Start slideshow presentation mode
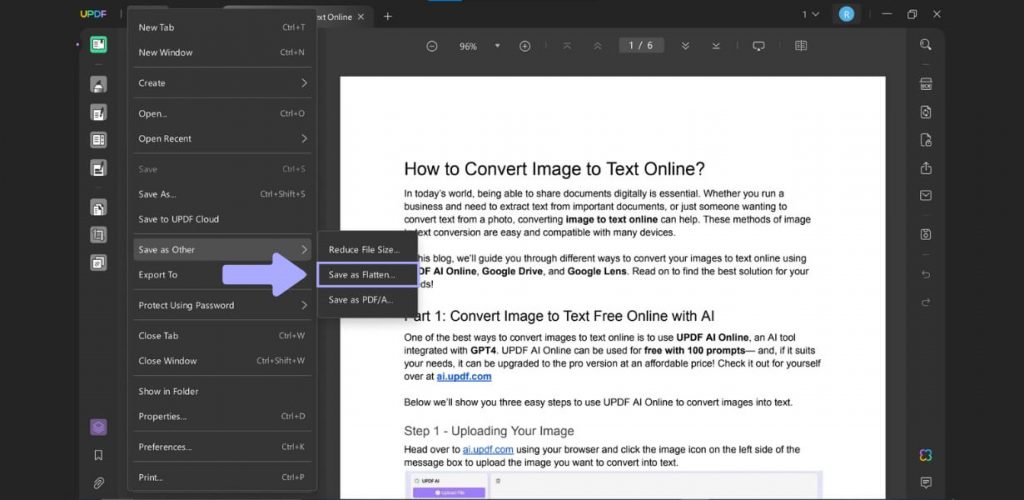 (x=758, y=46)
